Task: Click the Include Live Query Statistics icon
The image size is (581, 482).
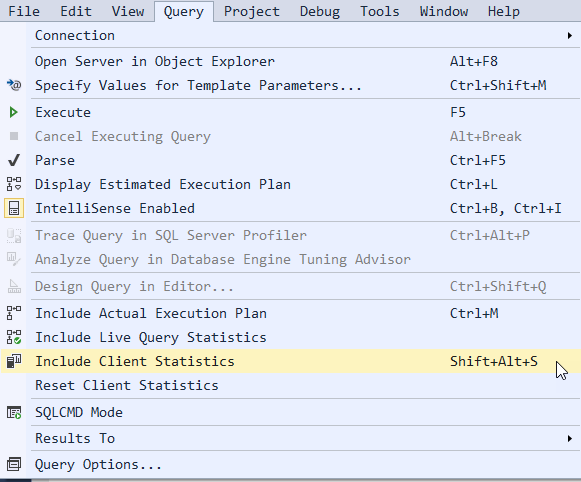Action: (x=14, y=337)
